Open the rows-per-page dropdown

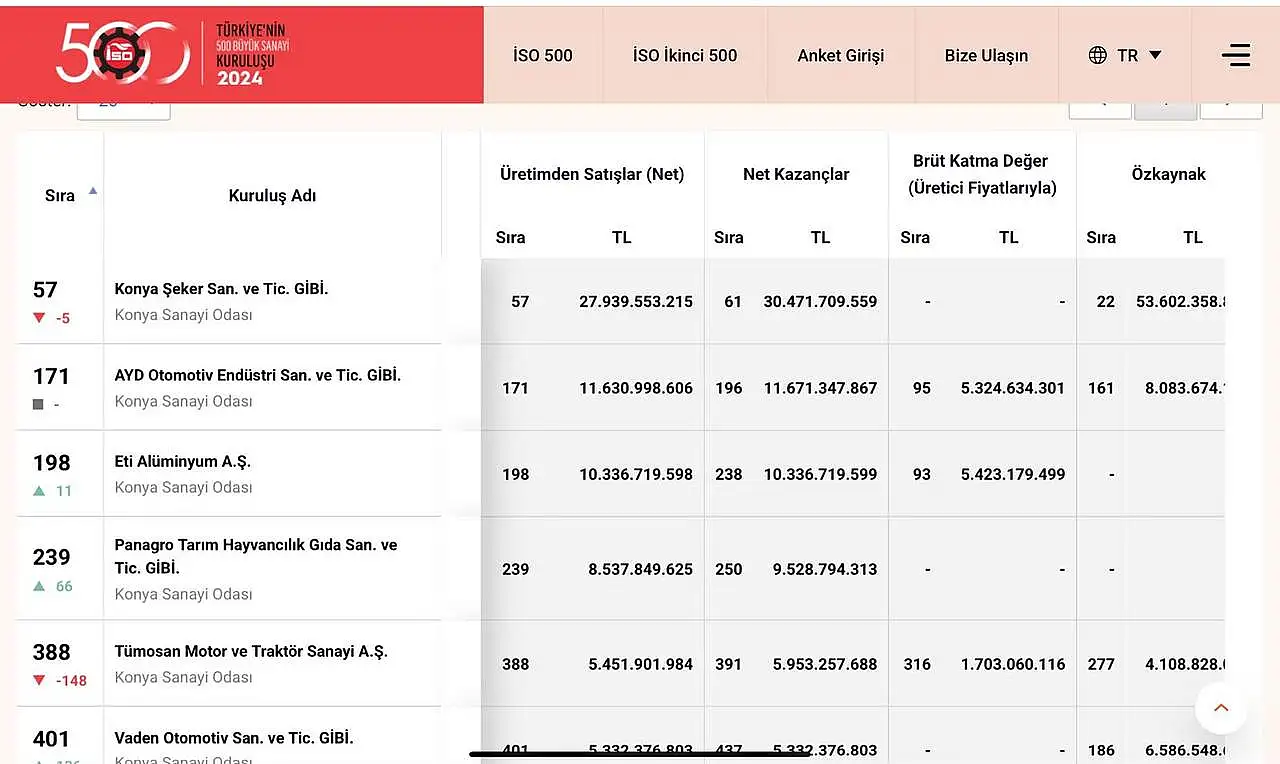[x=124, y=104]
